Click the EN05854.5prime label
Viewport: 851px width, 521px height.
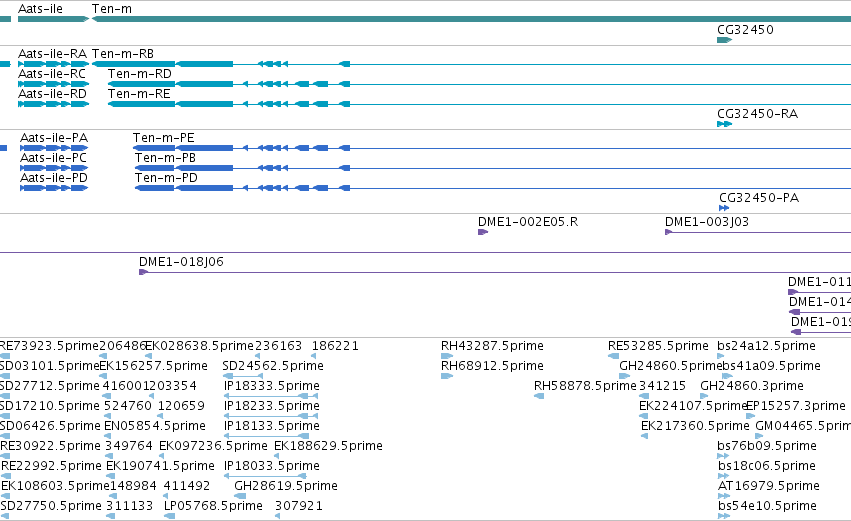click(x=155, y=426)
